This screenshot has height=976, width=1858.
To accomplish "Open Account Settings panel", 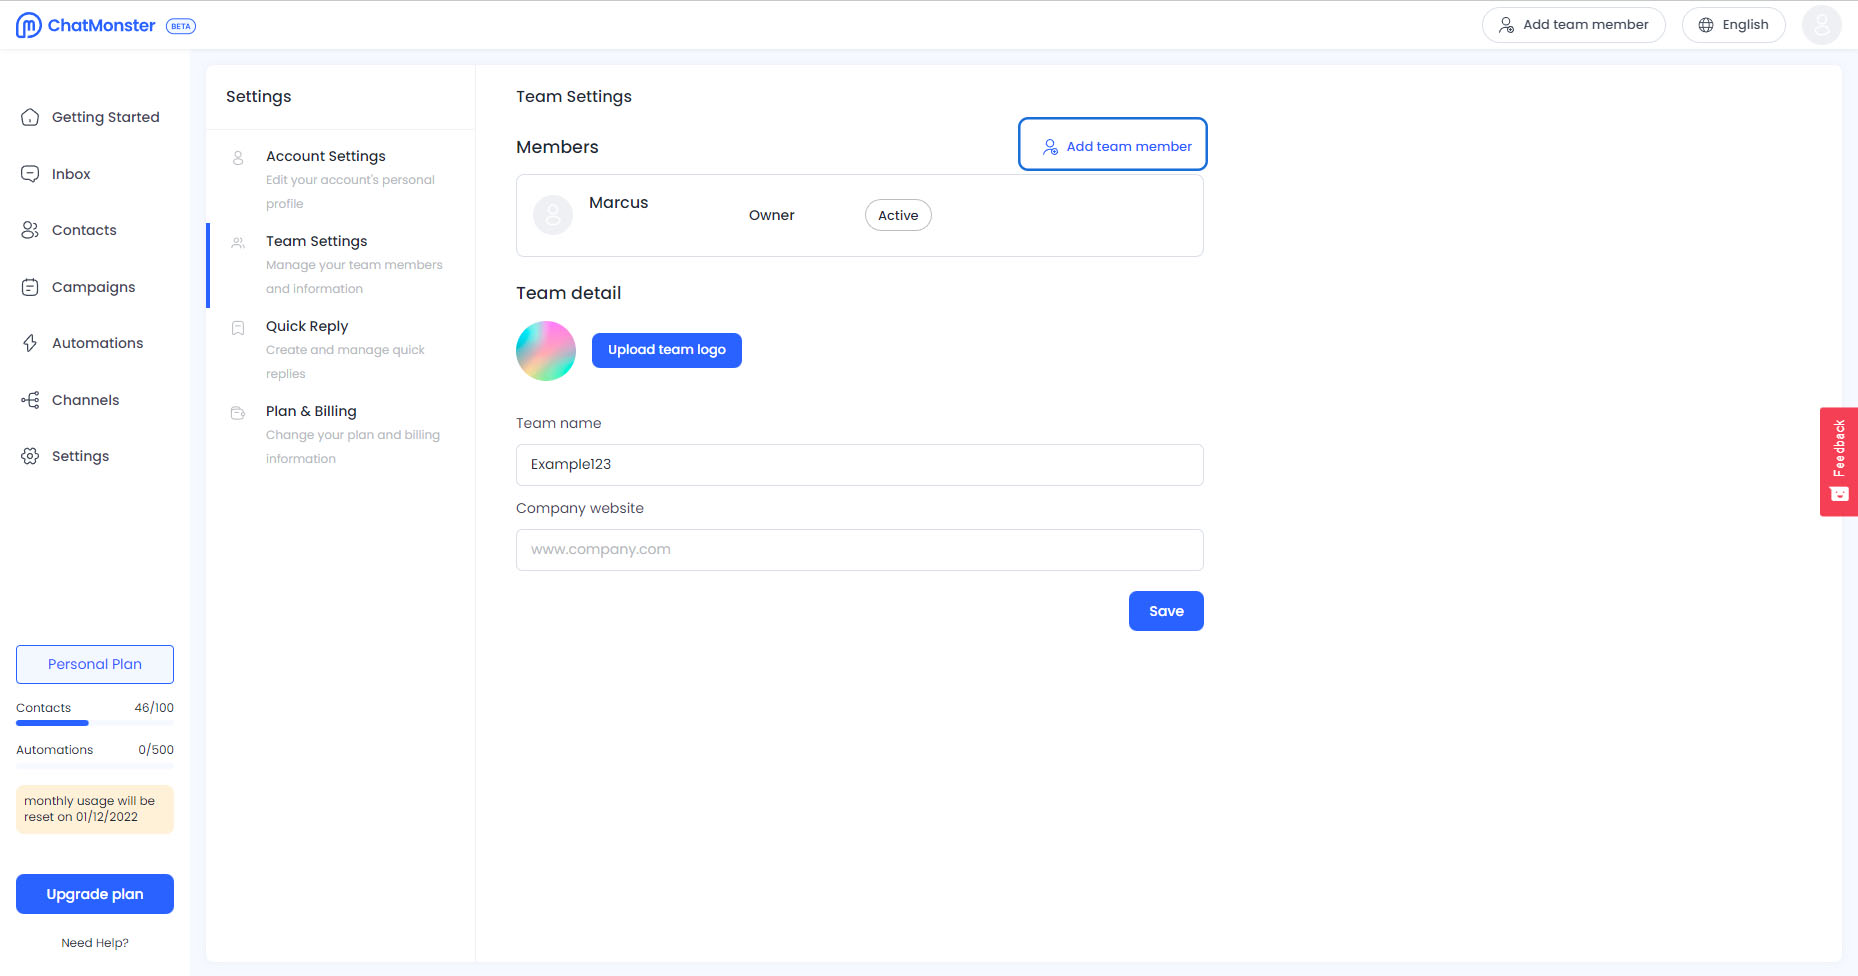I will point(340,179).
